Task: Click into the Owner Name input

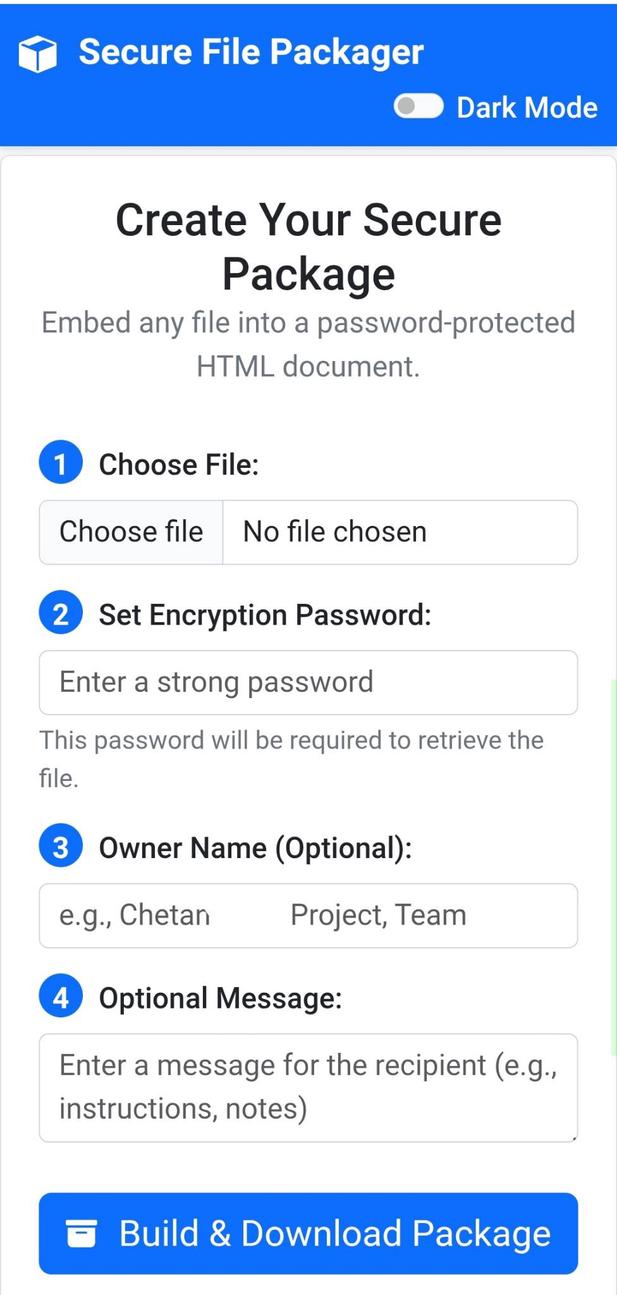Action: (308, 915)
